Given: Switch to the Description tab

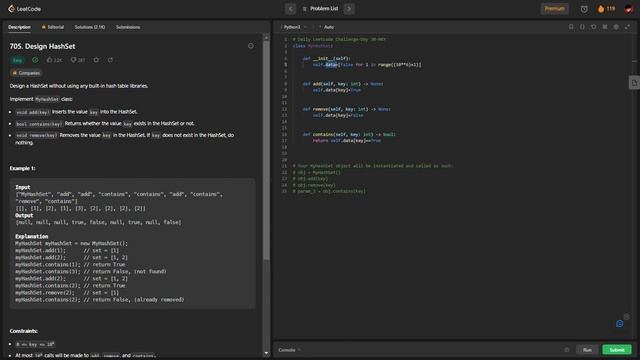Looking at the screenshot, I should (19, 27).
